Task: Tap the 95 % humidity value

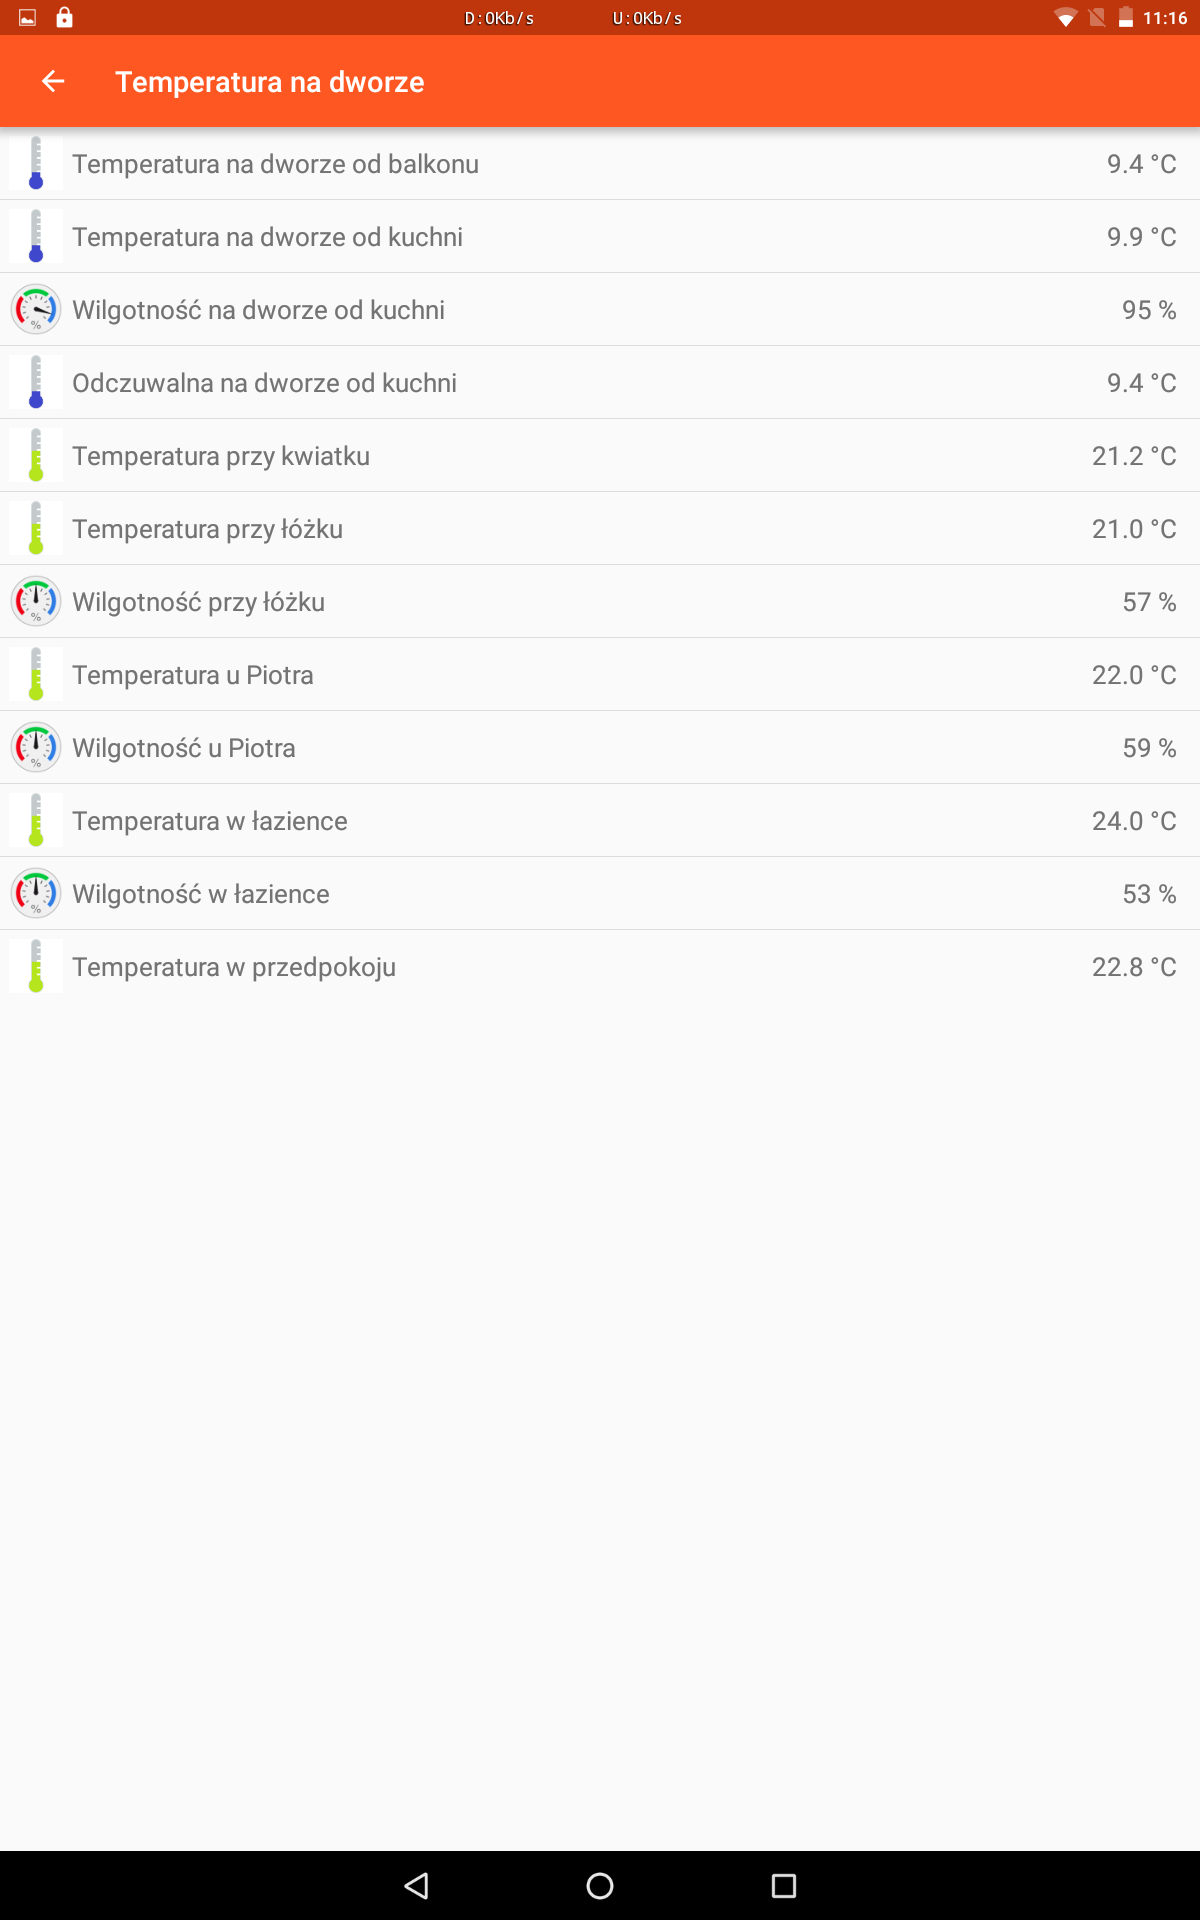Action: point(1149,310)
